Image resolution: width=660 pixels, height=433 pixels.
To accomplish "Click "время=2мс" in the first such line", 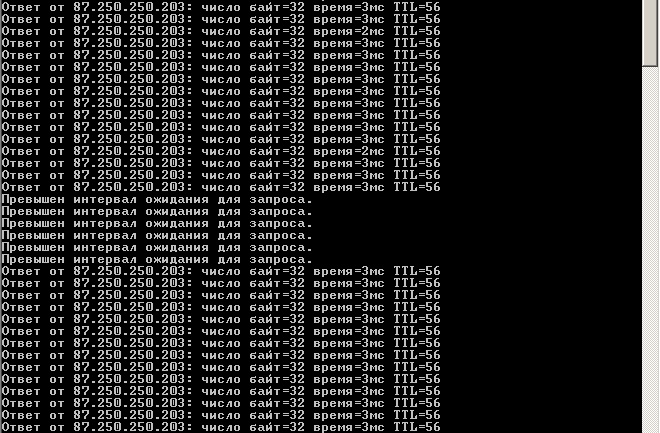I will [349, 32].
